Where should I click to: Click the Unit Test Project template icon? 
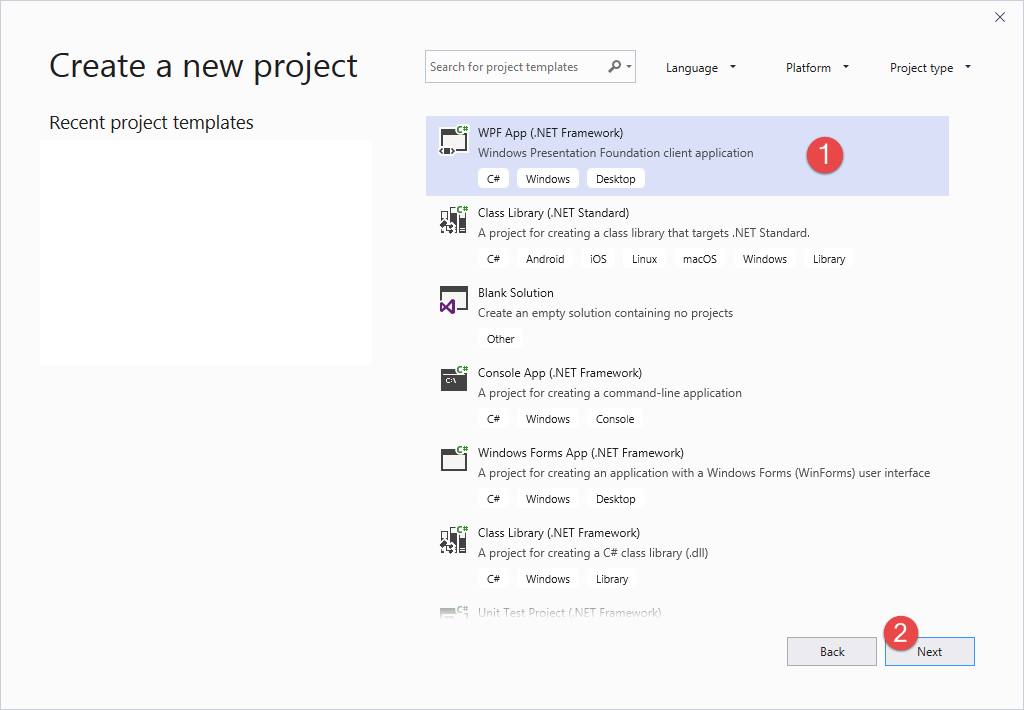453,613
